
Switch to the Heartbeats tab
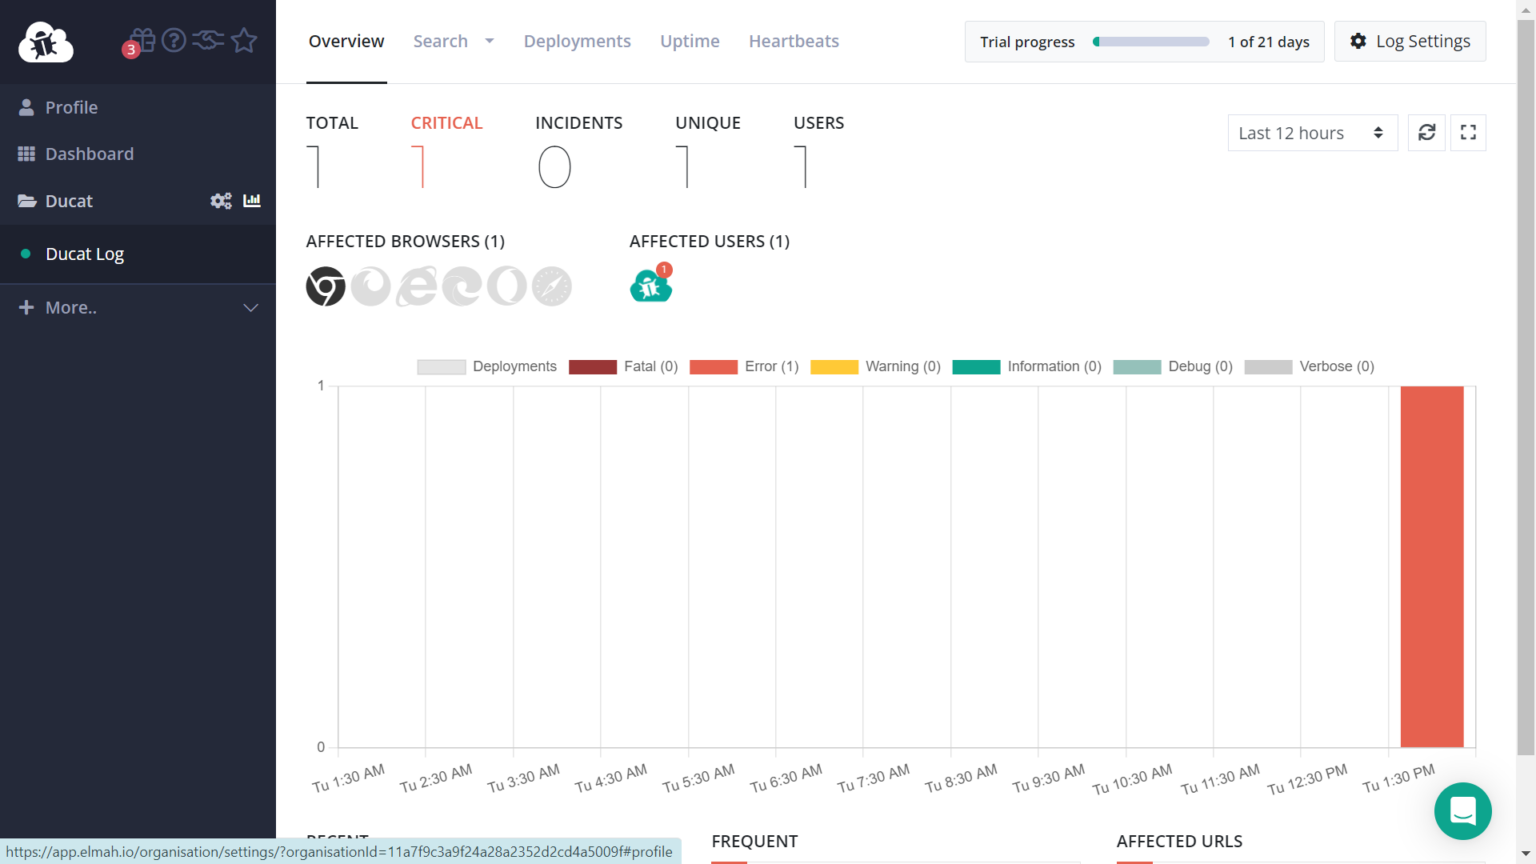pyautogui.click(x=794, y=41)
